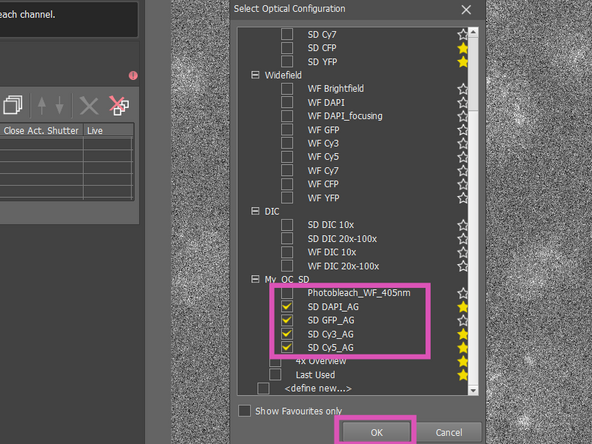Click the list scrollbar thumb

(473, 74)
